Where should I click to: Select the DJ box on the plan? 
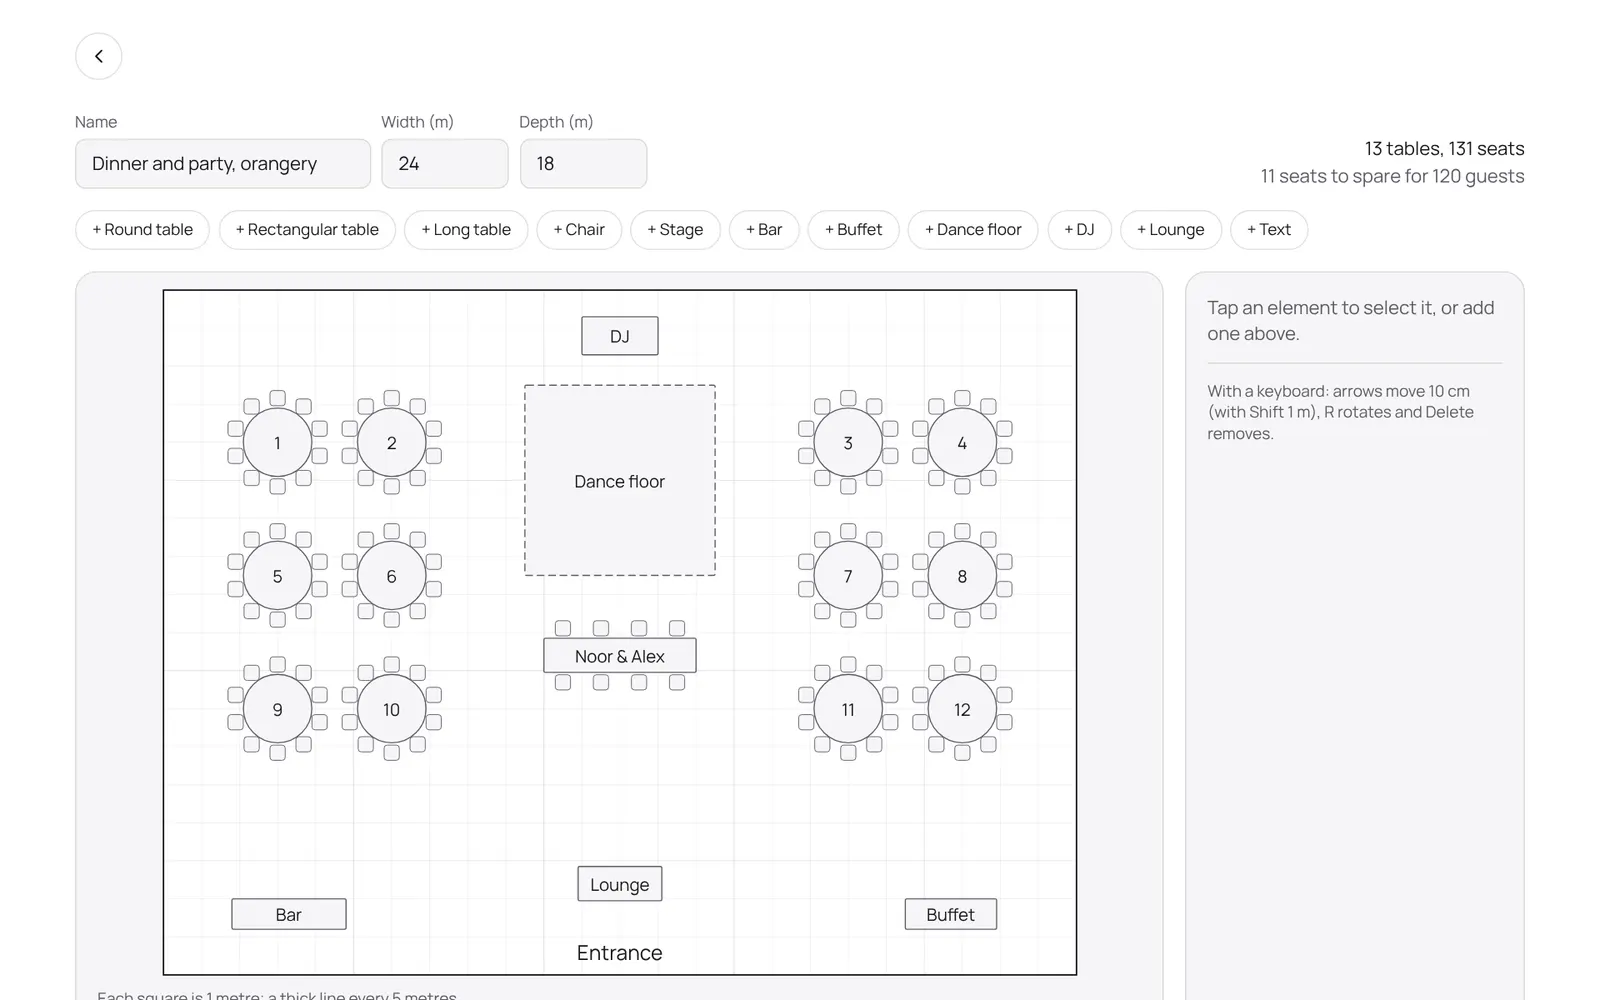pos(620,336)
